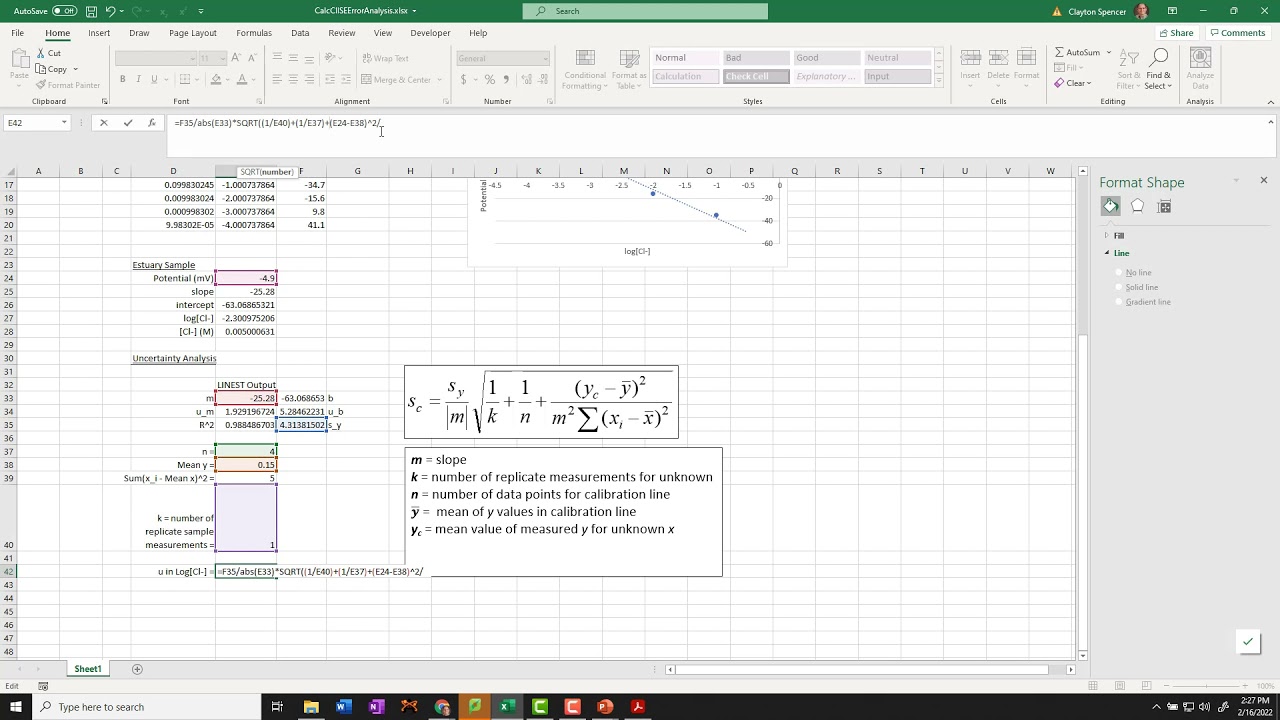Collapse the Line section
Image resolution: width=1280 pixels, height=720 pixels.
[x=1117, y=253]
